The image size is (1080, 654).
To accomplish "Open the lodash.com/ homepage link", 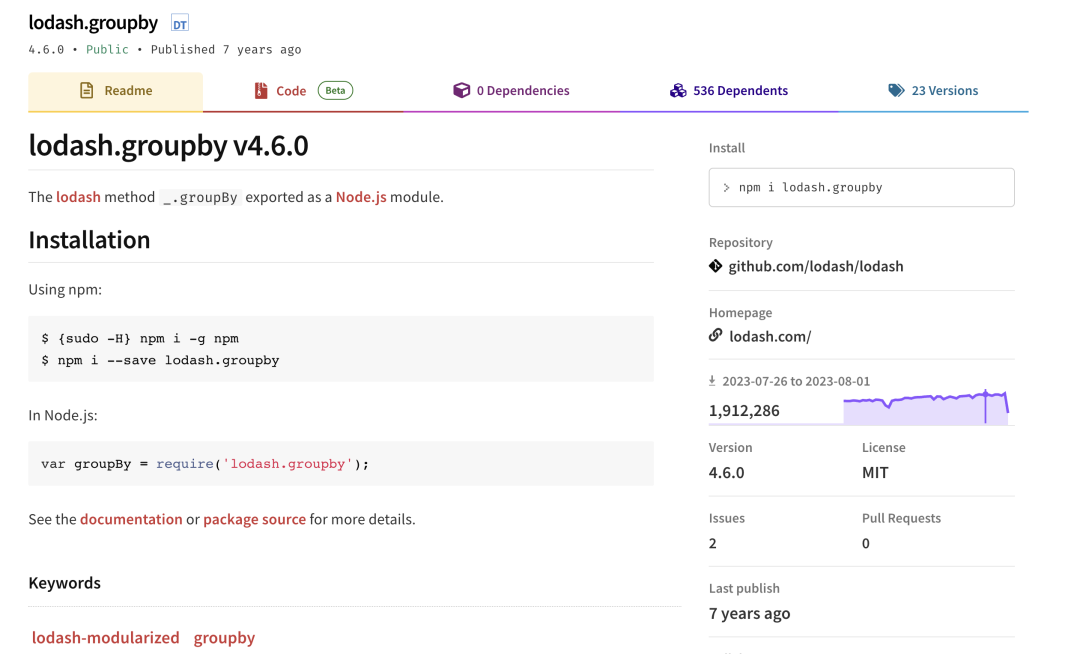I will (x=770, y=337).
